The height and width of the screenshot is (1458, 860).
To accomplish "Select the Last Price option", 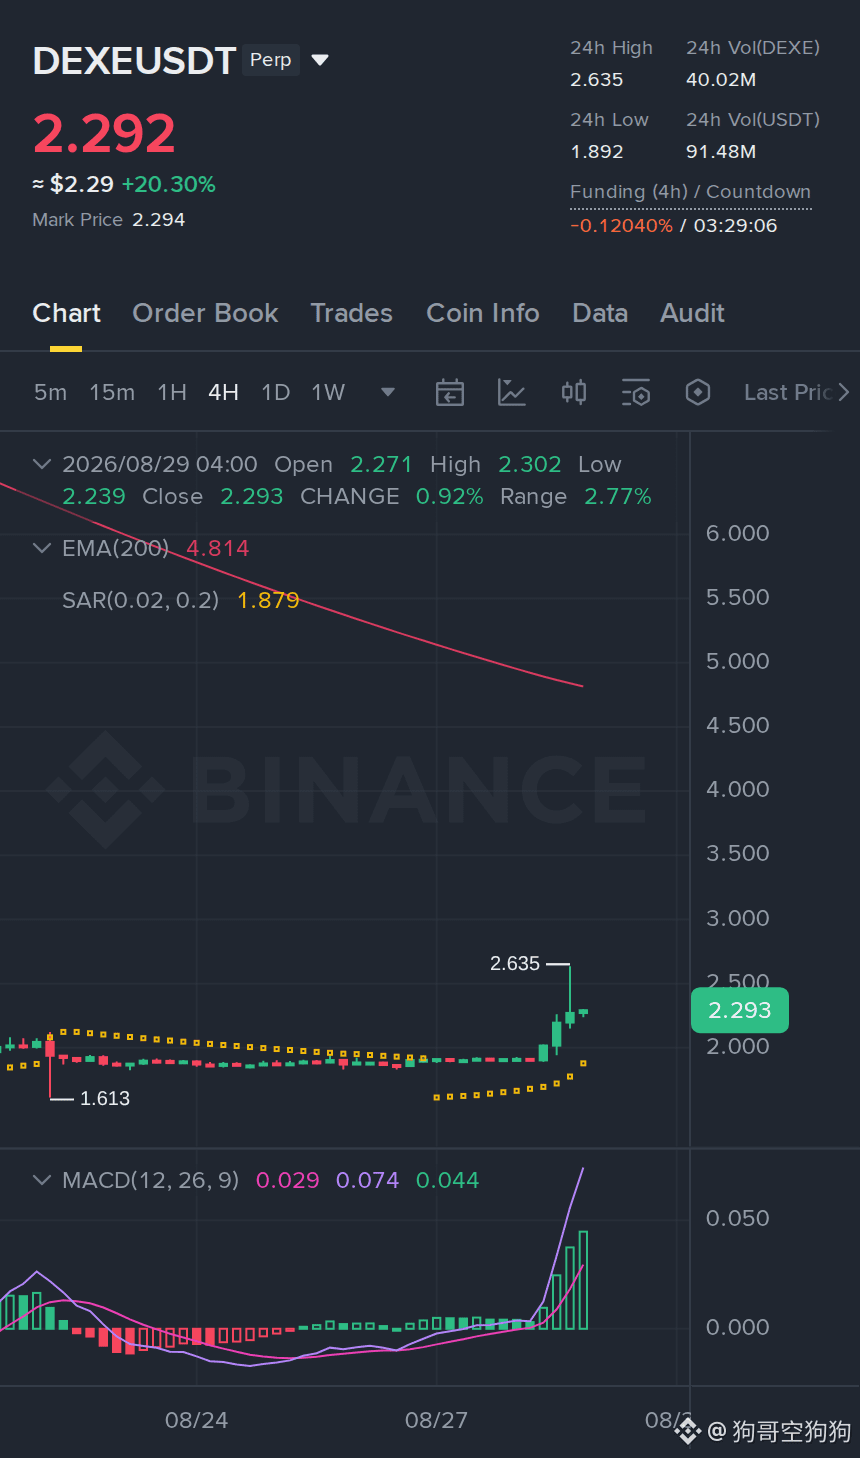I will tap(788, 392).
